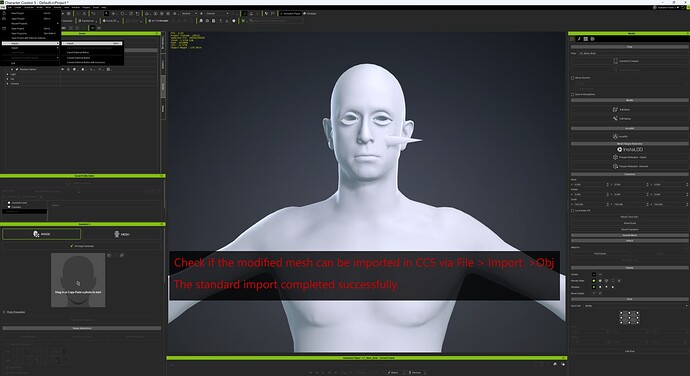690x376 pixels.
Task: Click the pivot alignment grid in Modify panel
Action: [x=629, y=317]
